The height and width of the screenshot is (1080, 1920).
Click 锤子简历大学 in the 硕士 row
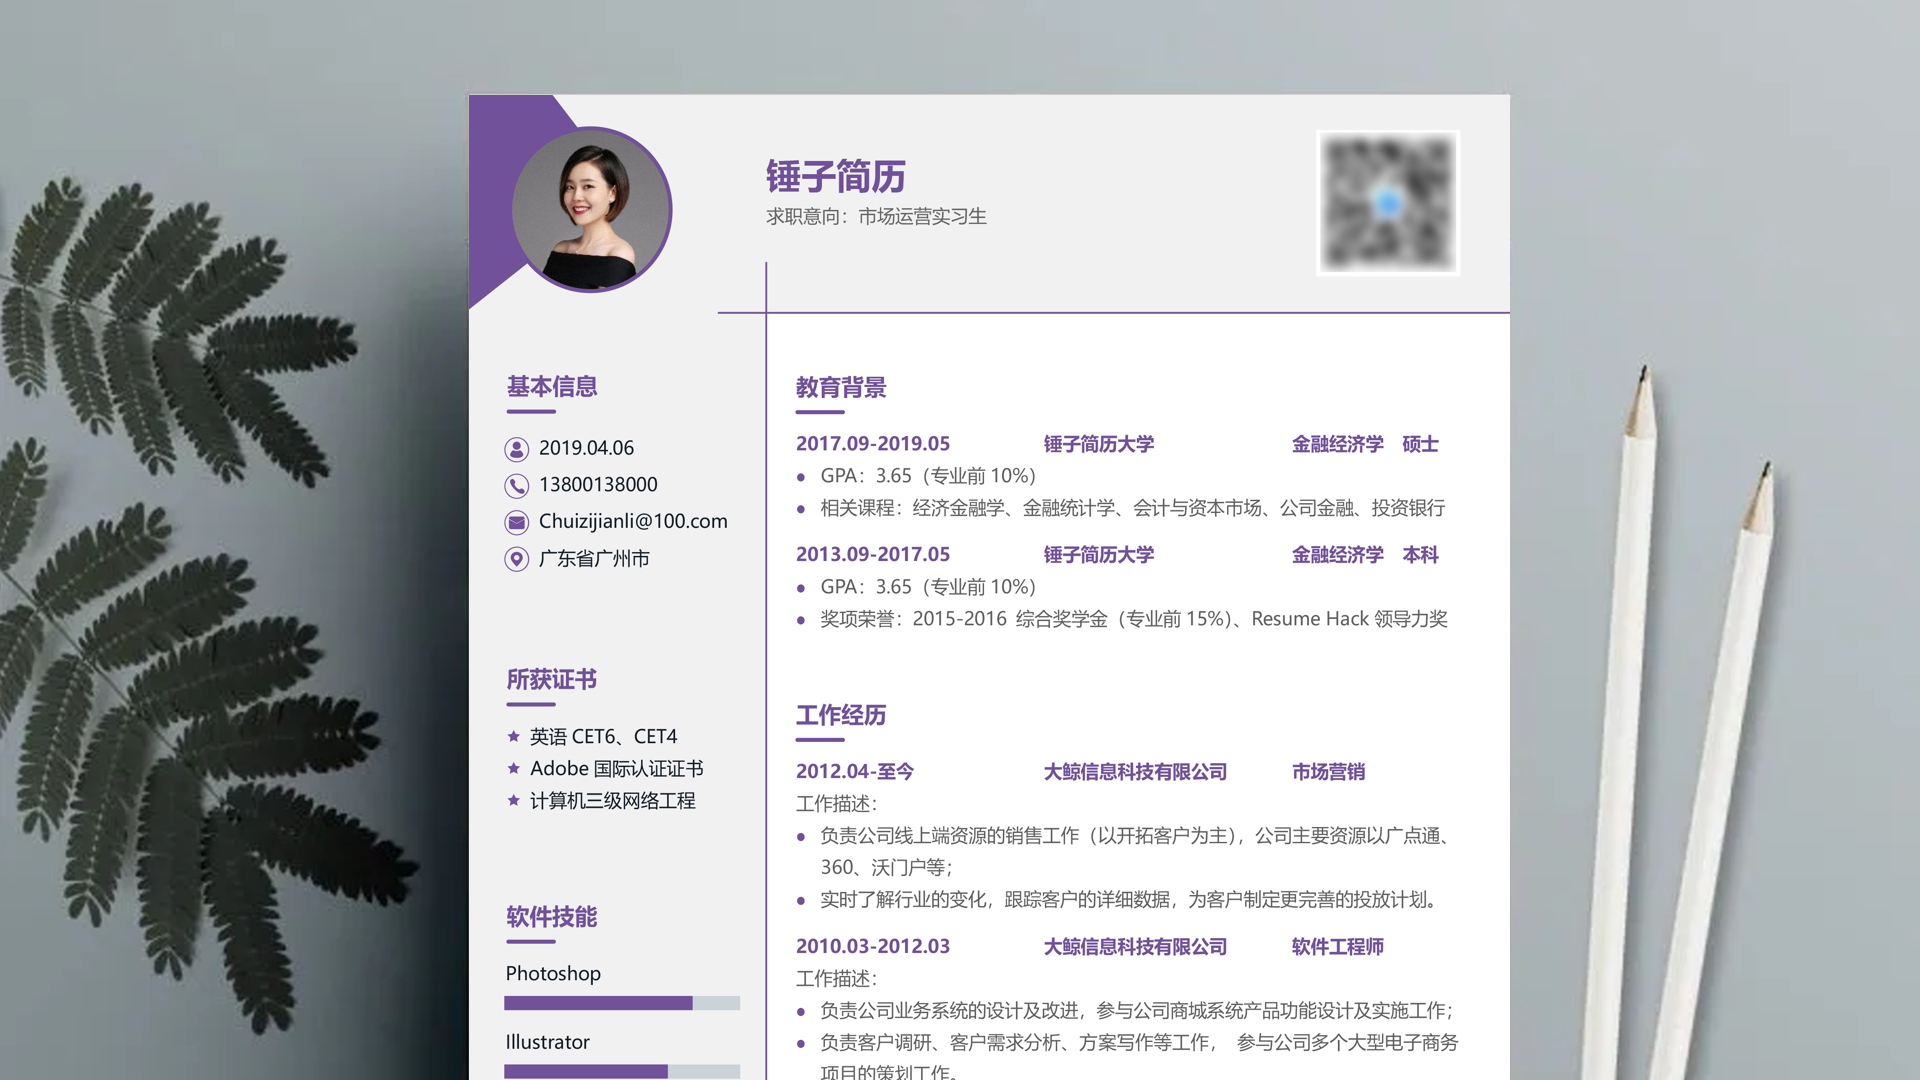tap(1099, 443)
